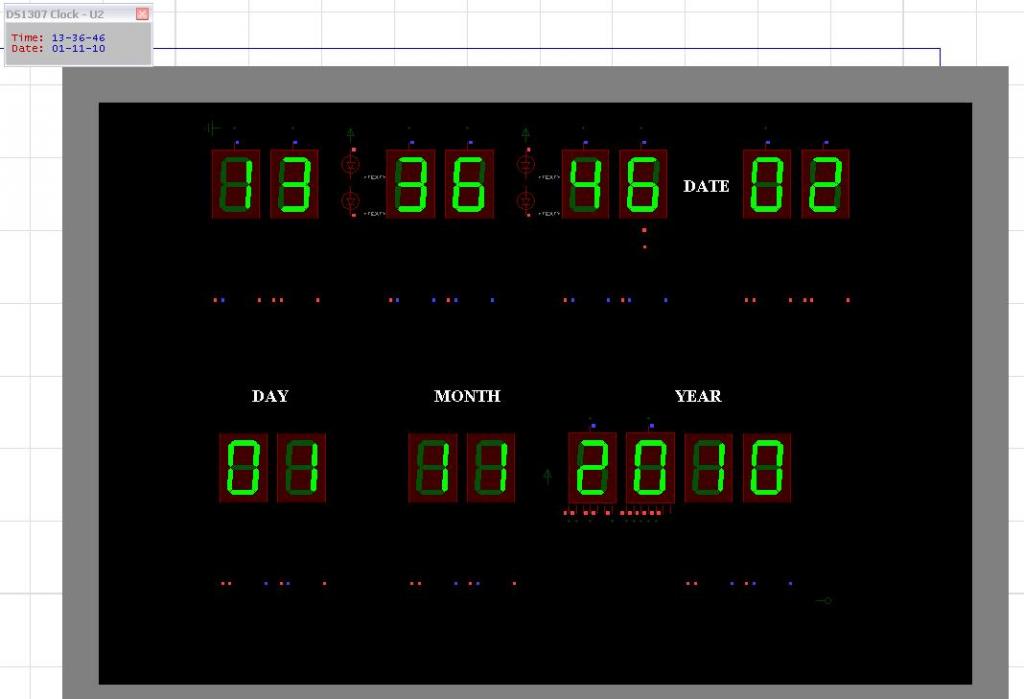
Task: Click the minutes units display showing 6
Action: click(470, 184)
